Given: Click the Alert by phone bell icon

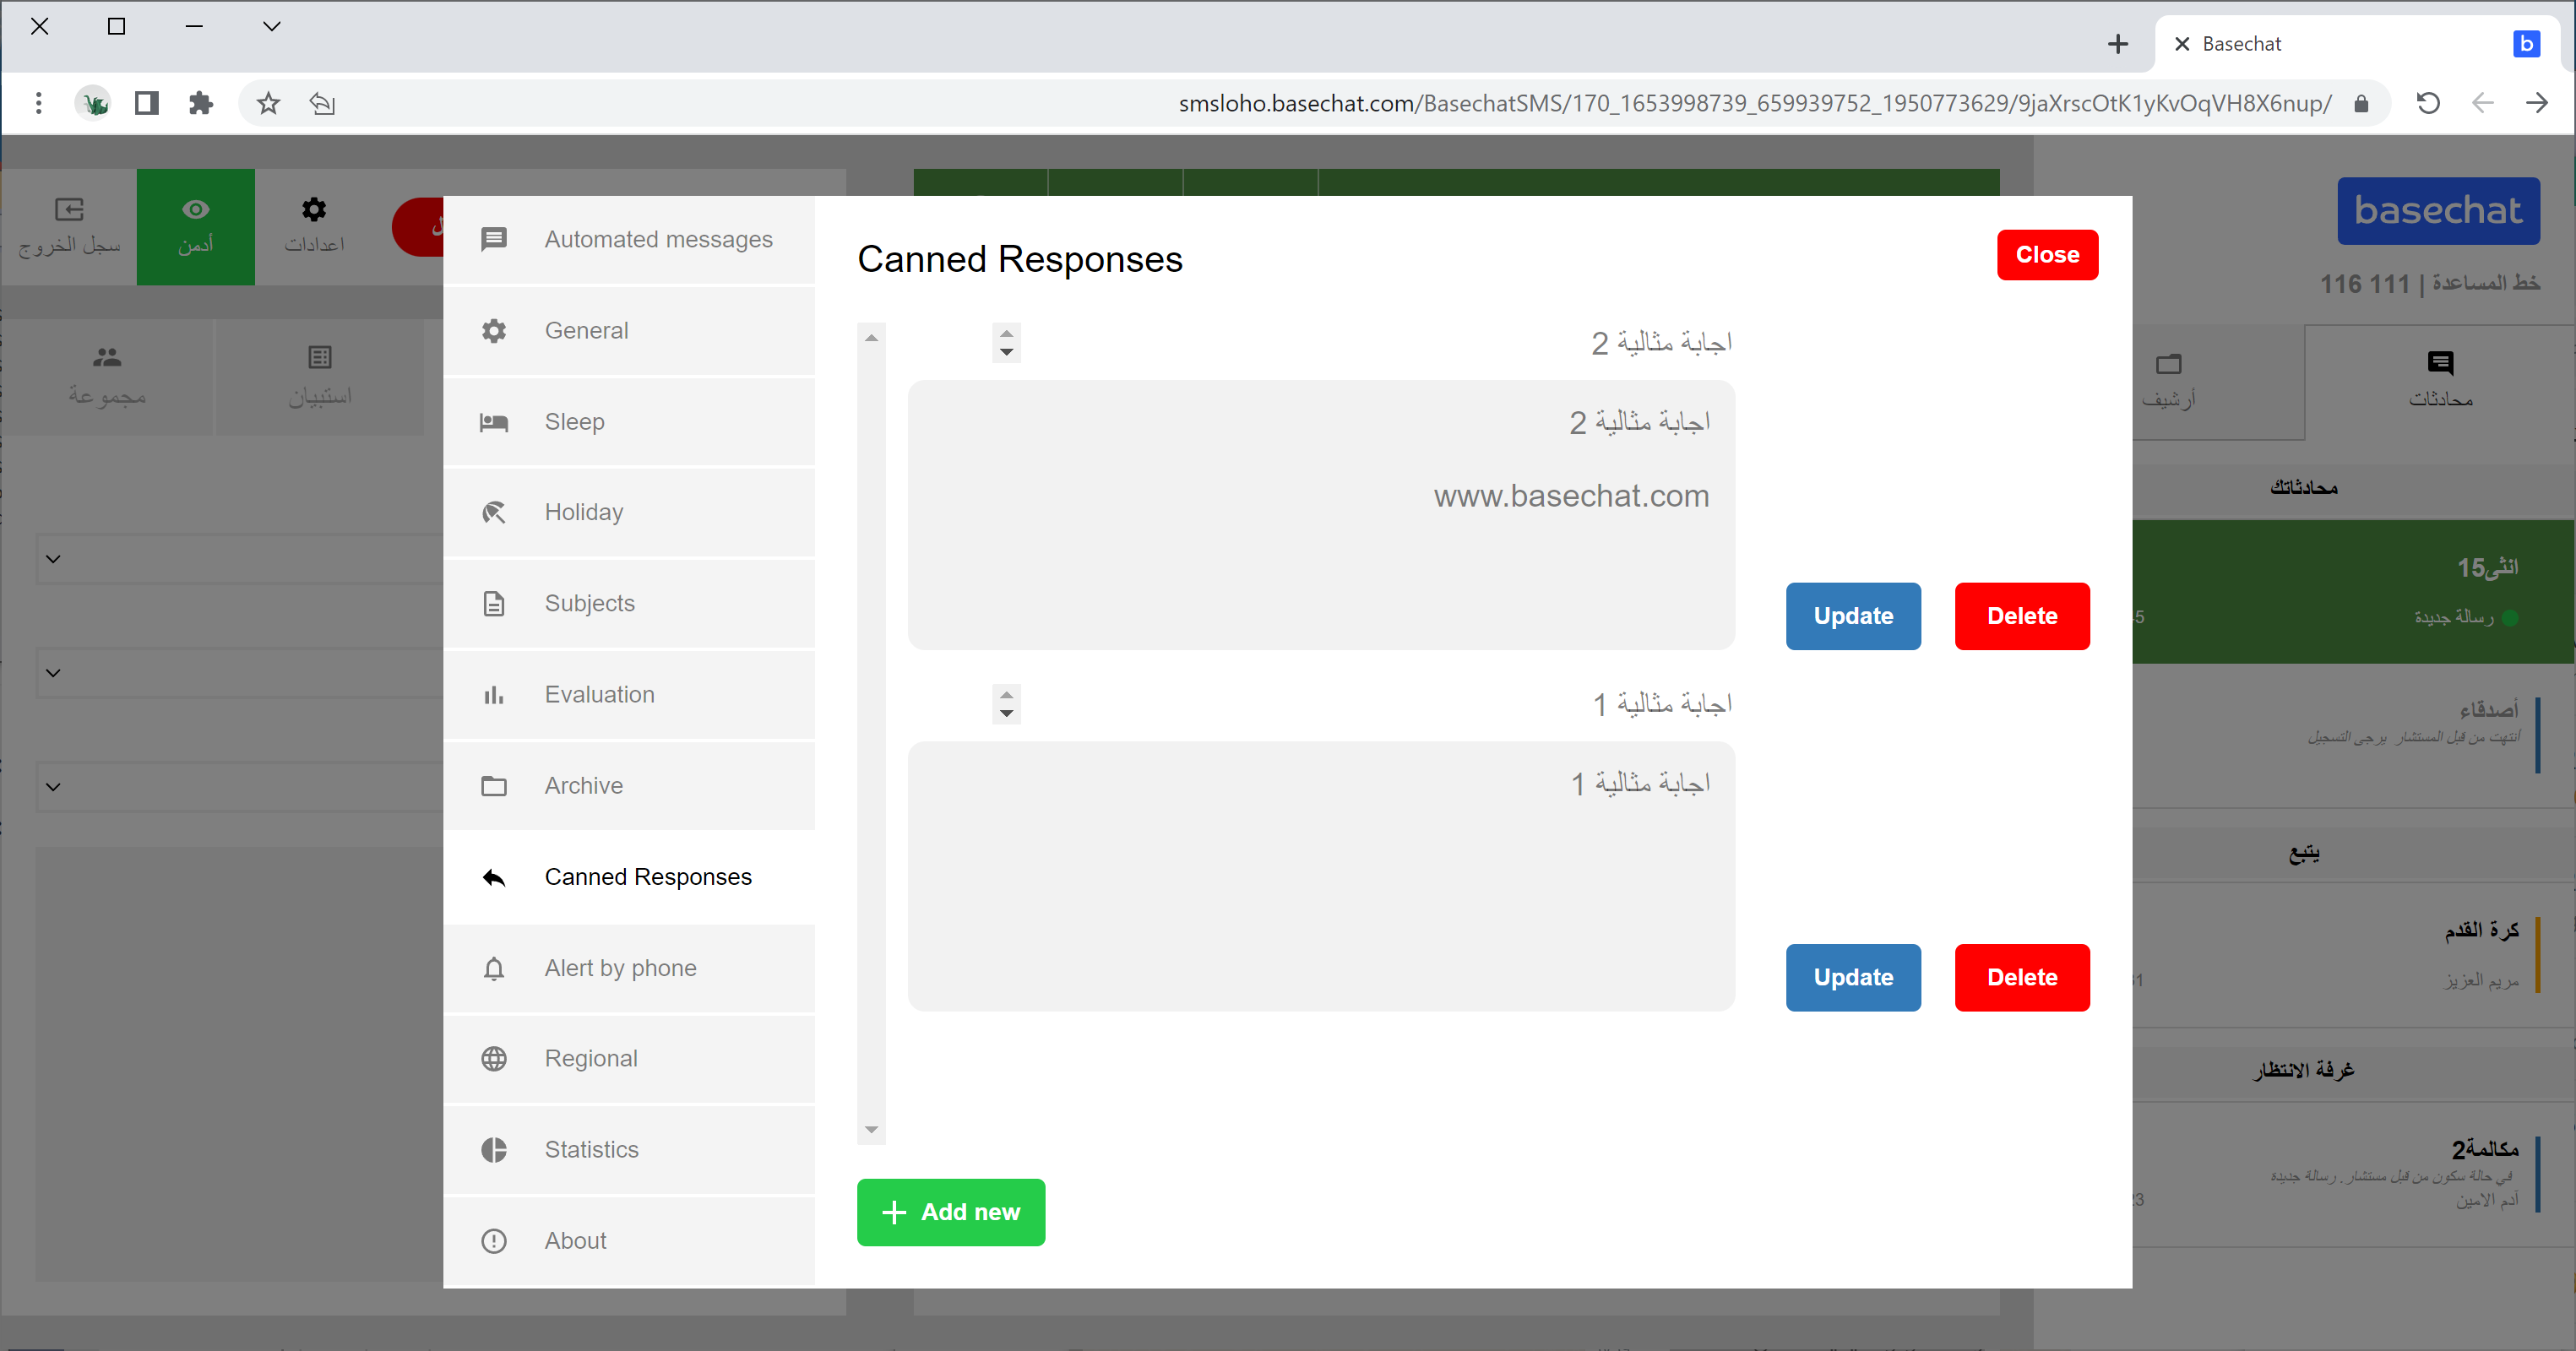Looking at the screenshot, I should 494,968.
